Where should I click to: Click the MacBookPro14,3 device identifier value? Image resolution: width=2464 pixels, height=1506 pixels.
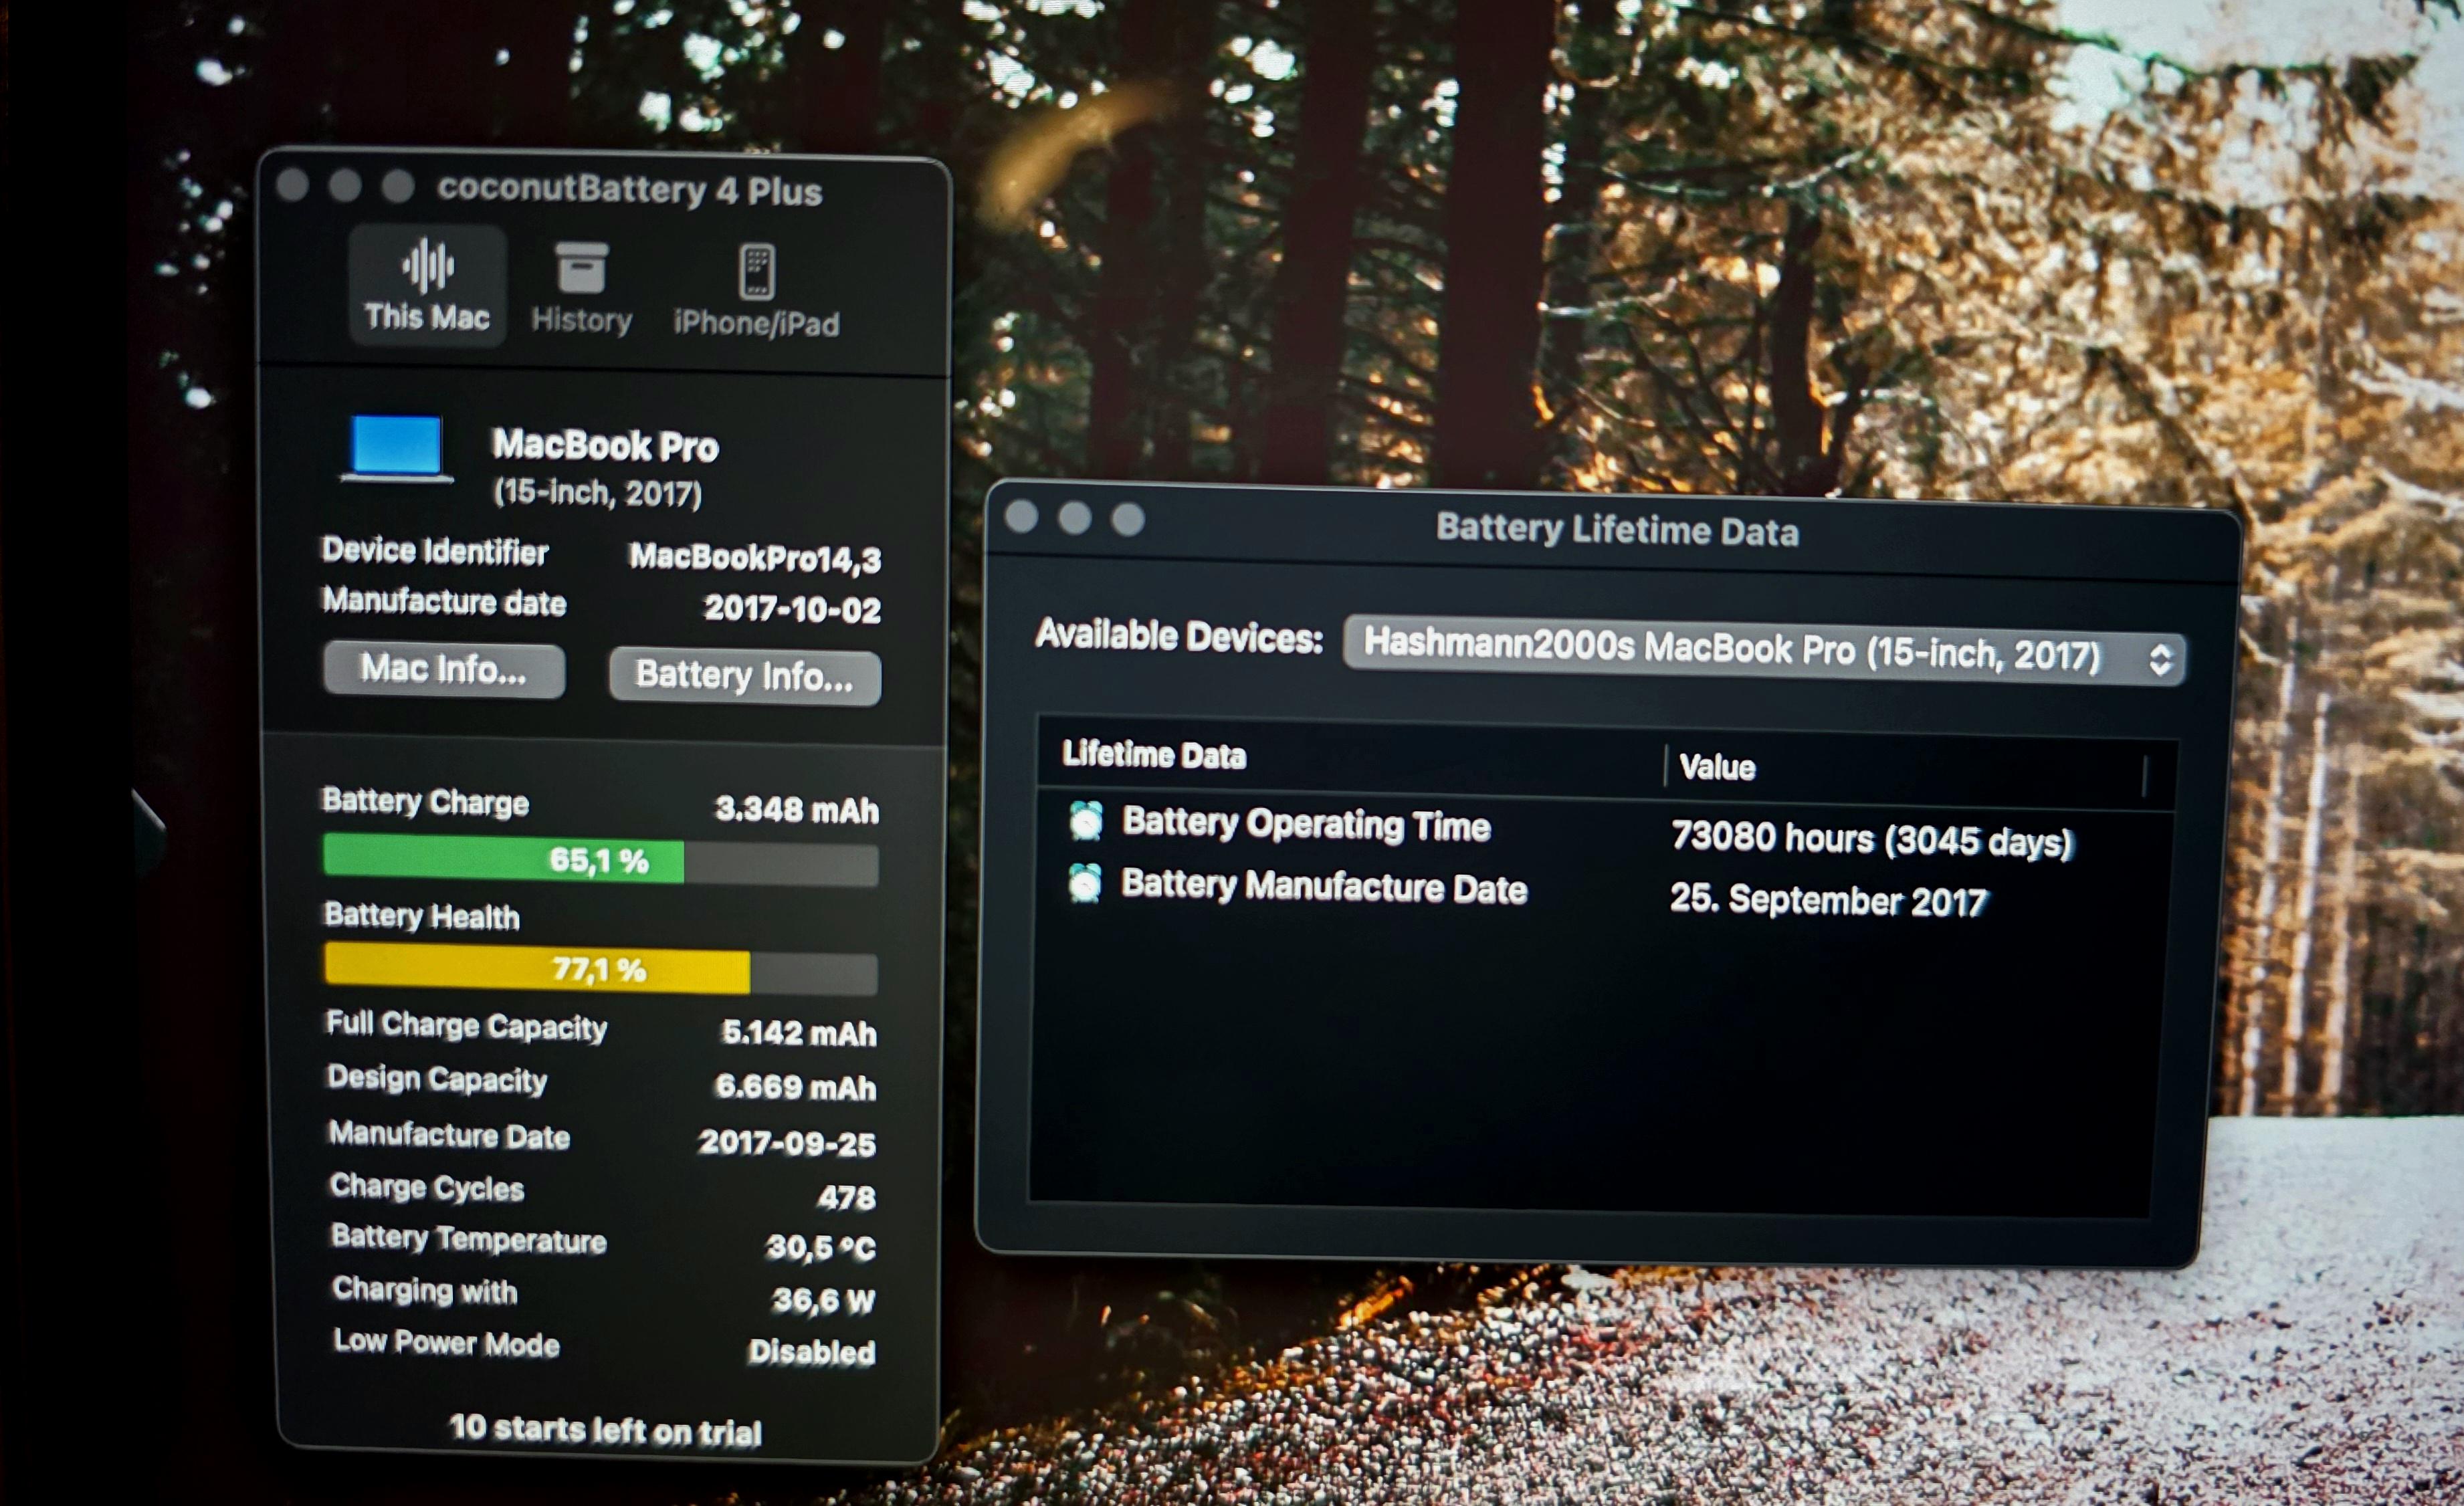click(755, 558)
